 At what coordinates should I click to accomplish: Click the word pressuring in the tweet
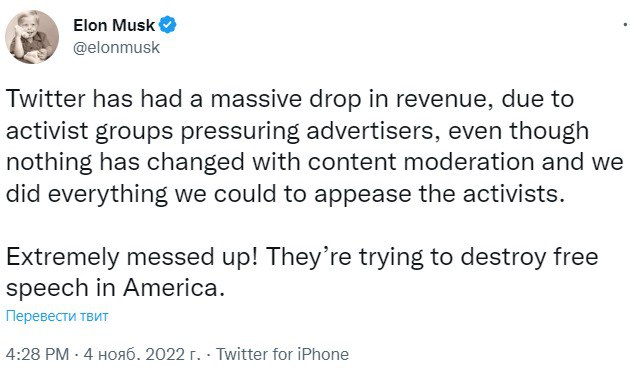(x=240, y=132)
